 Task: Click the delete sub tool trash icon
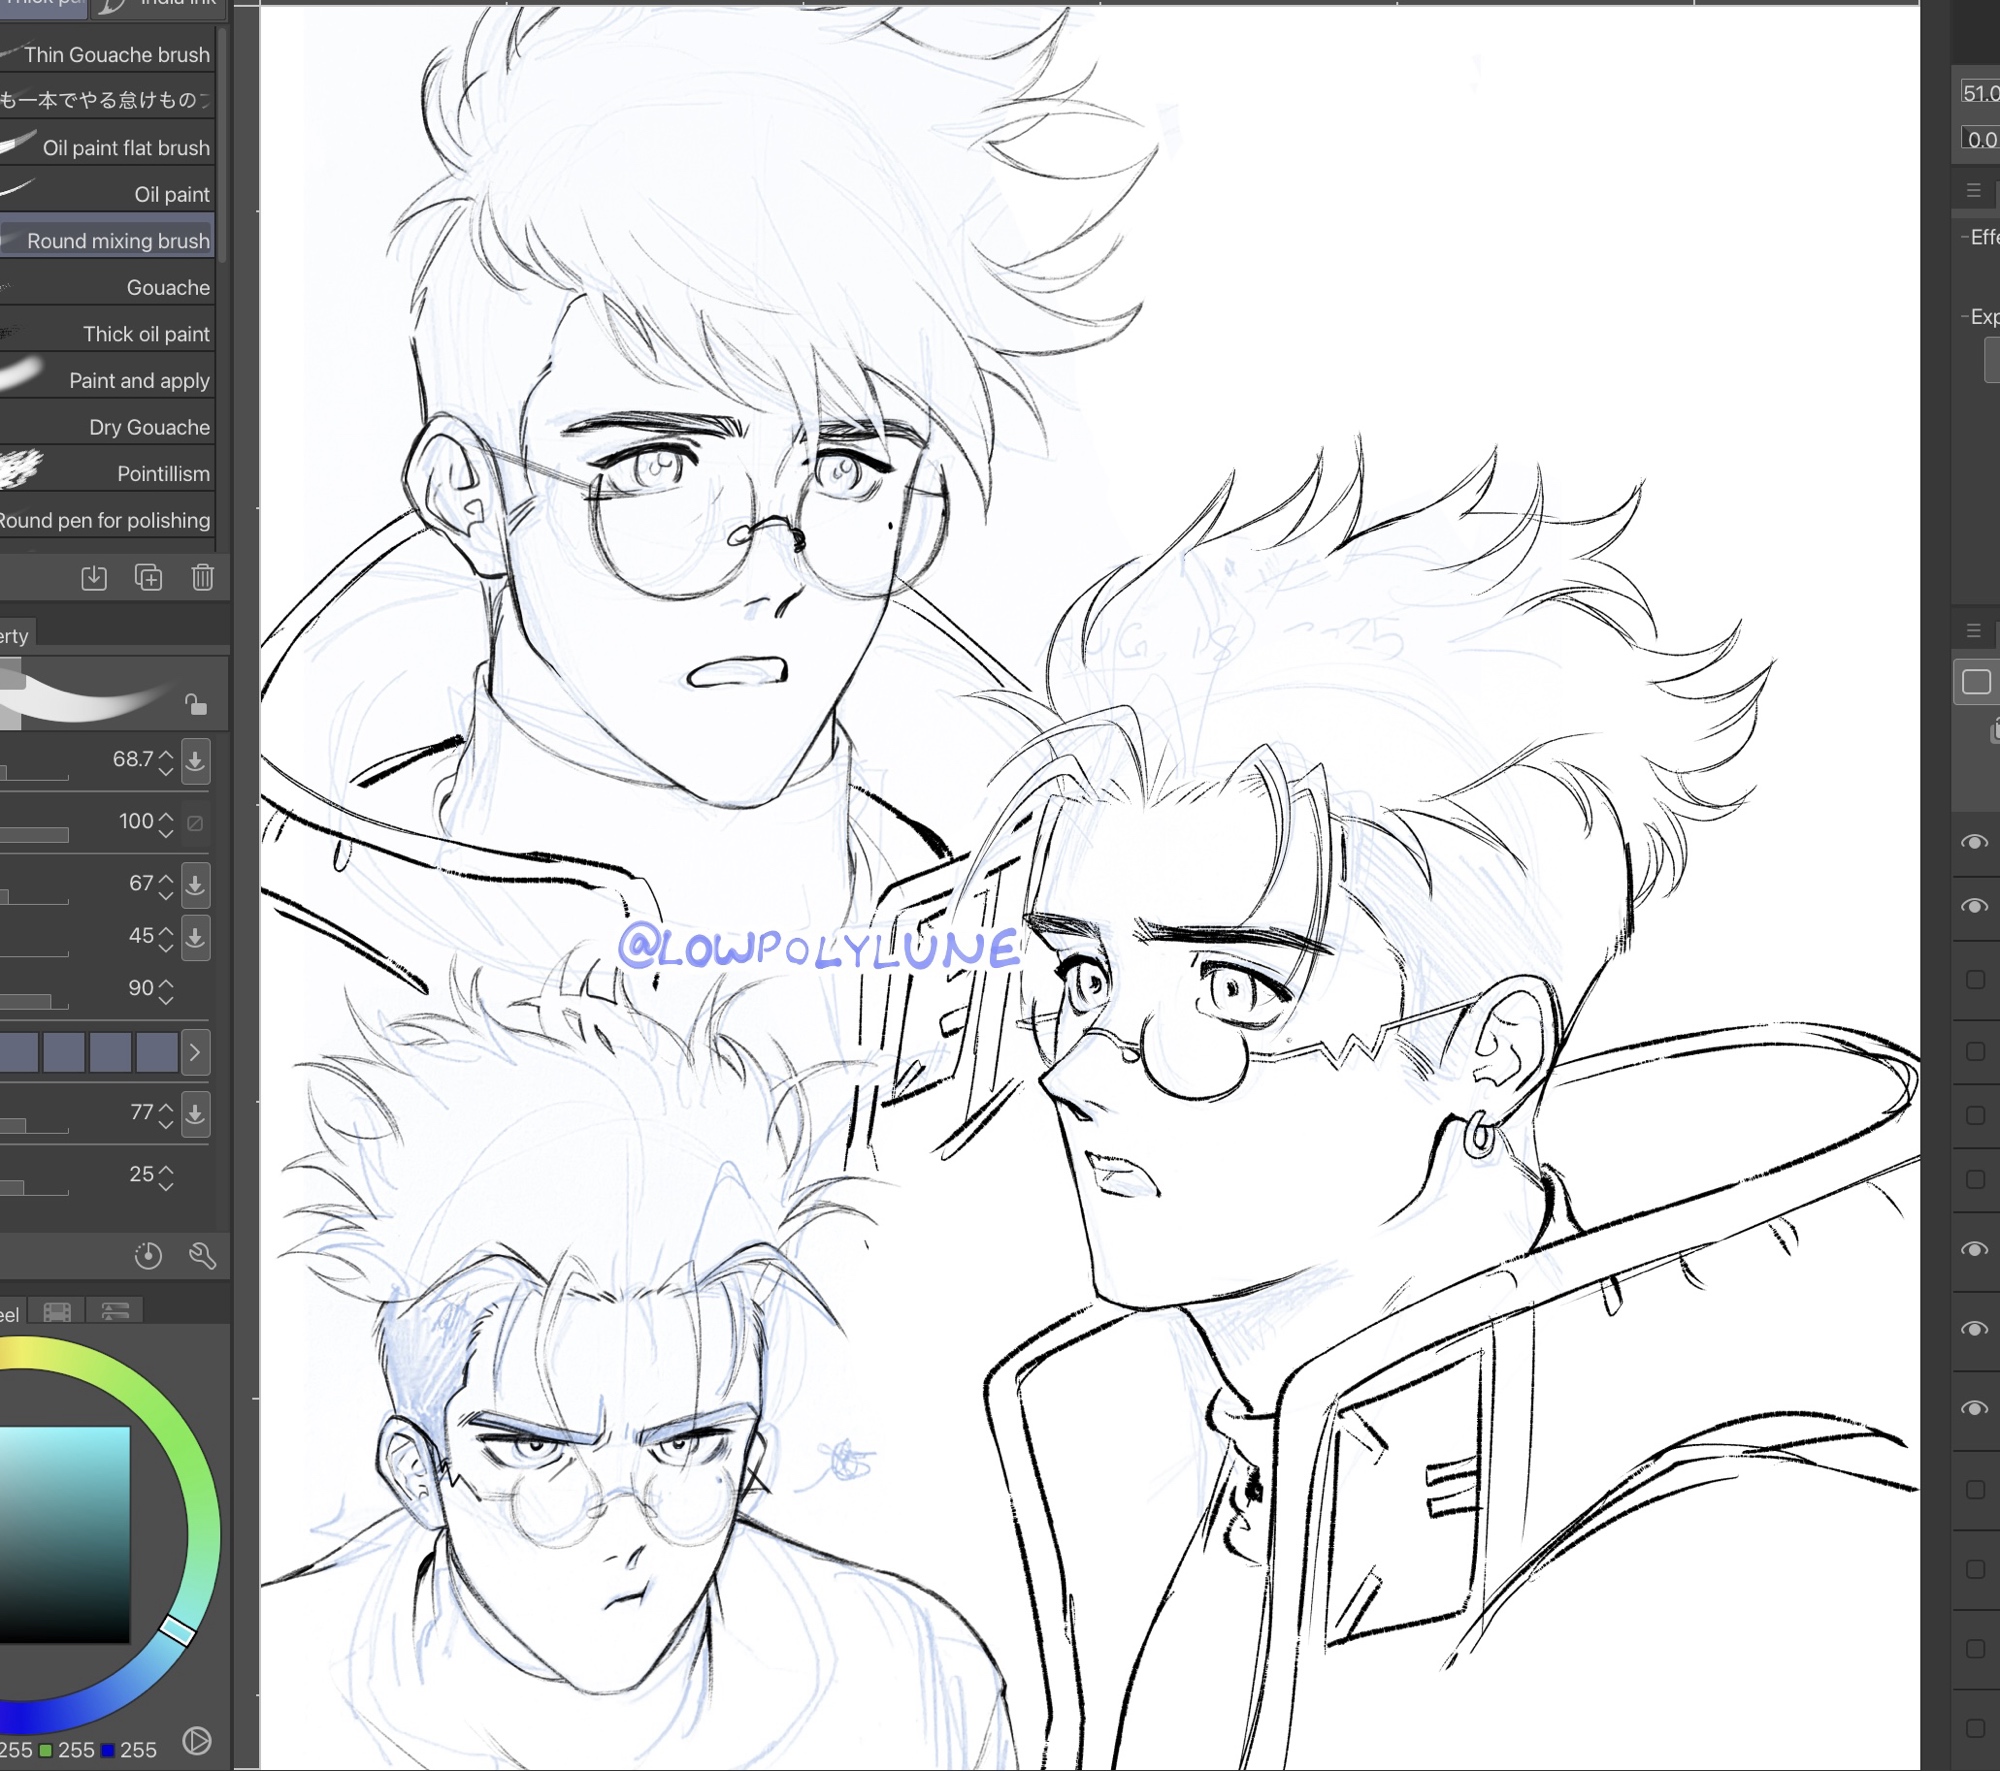202,577
